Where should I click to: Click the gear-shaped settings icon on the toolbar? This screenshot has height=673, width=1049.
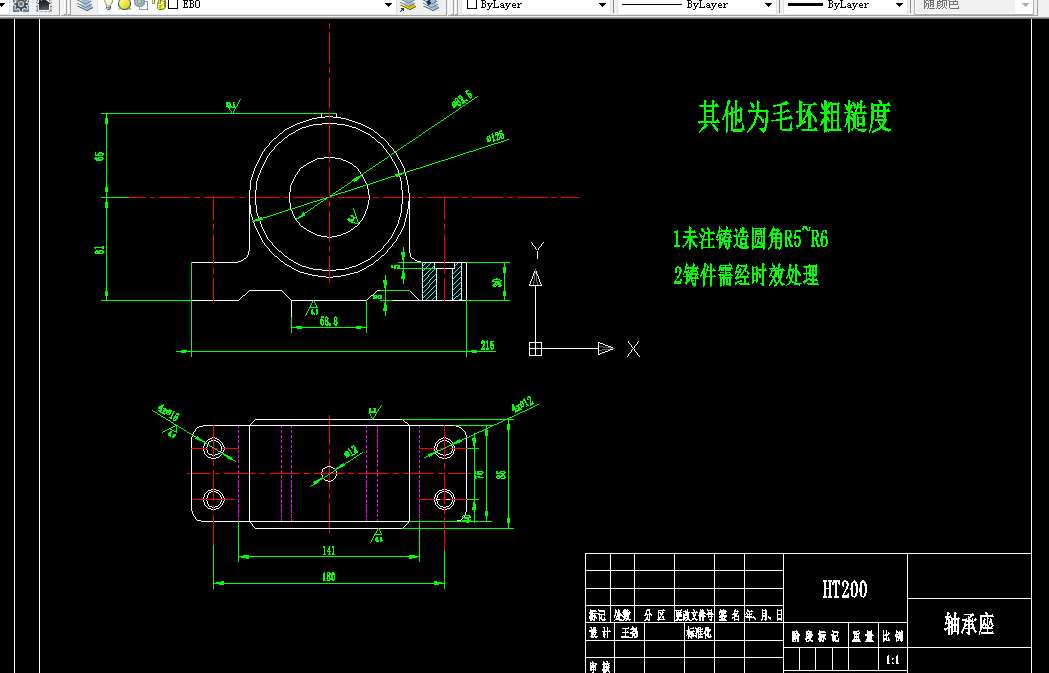[21, 5]
